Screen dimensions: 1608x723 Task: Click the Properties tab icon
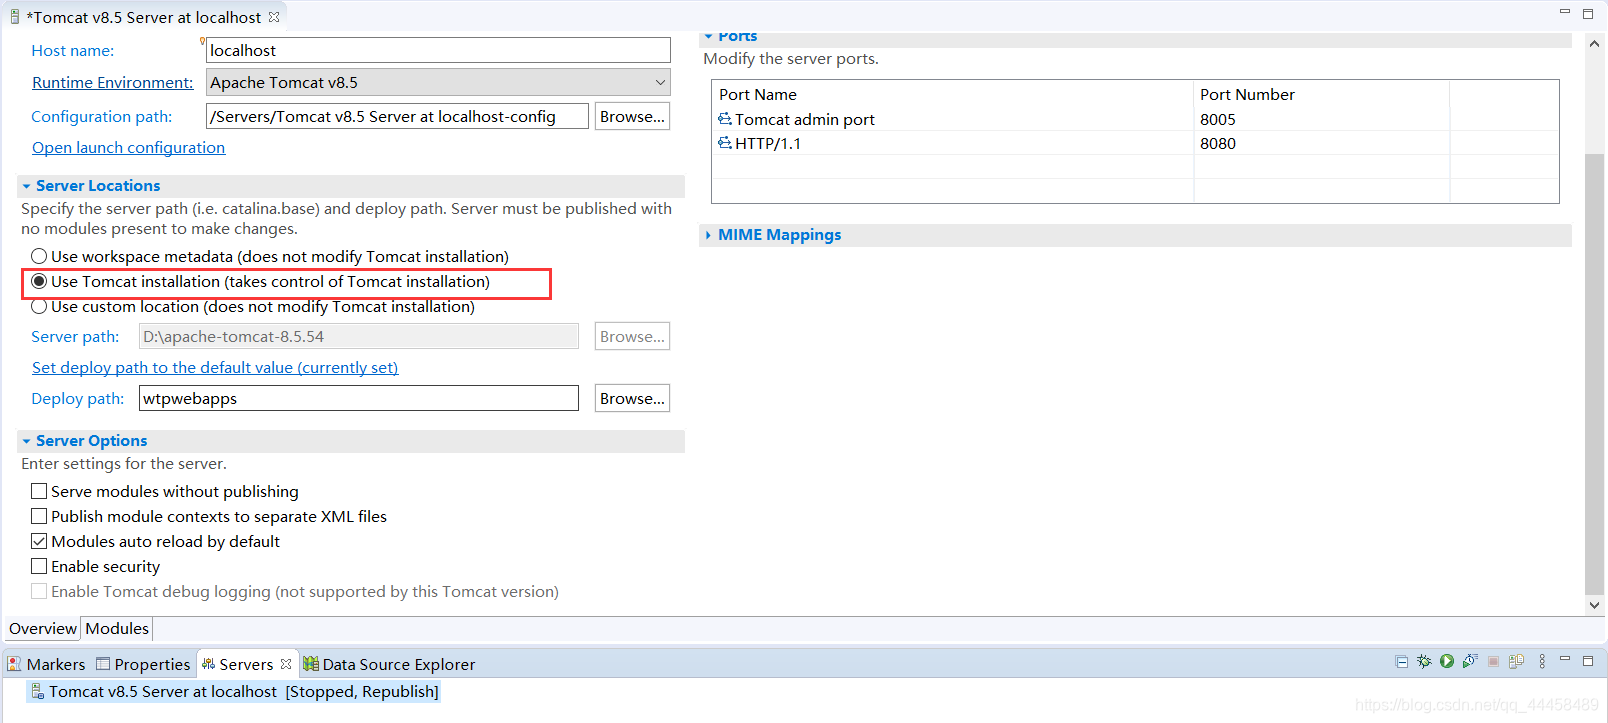click(x=103, y=664)
